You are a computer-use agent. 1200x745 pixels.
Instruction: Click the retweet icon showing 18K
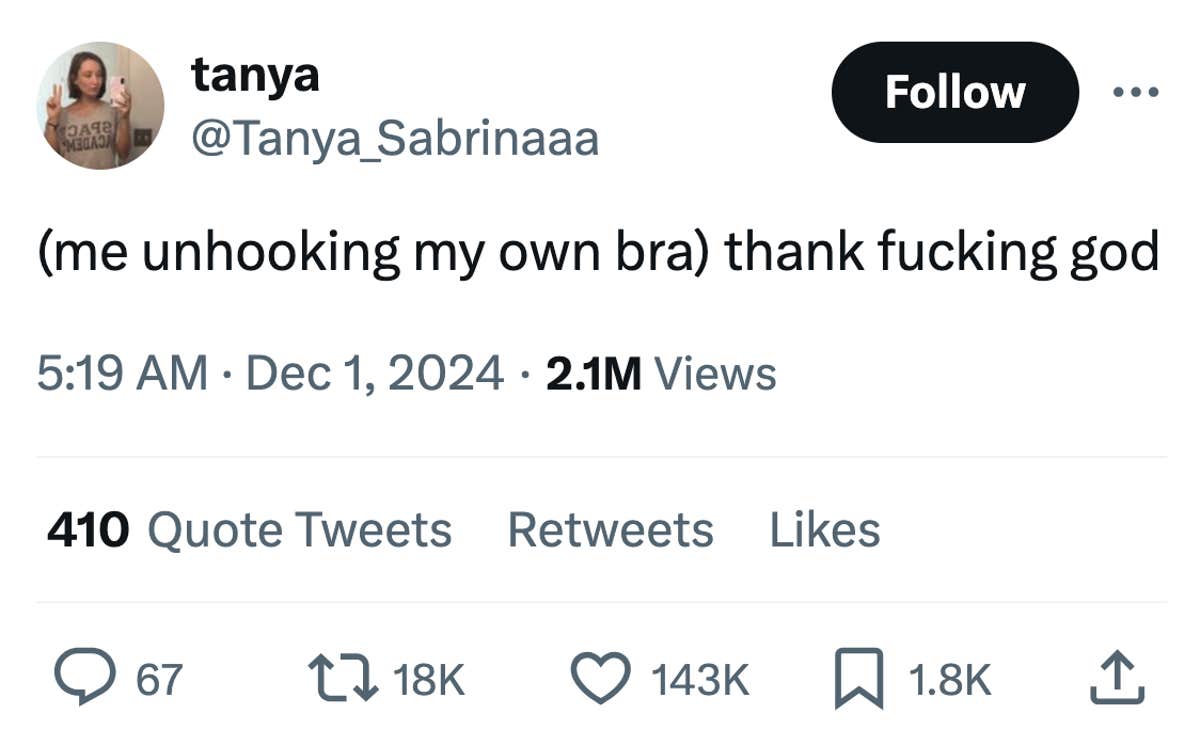pyautogui.click(x=343, y=678)
